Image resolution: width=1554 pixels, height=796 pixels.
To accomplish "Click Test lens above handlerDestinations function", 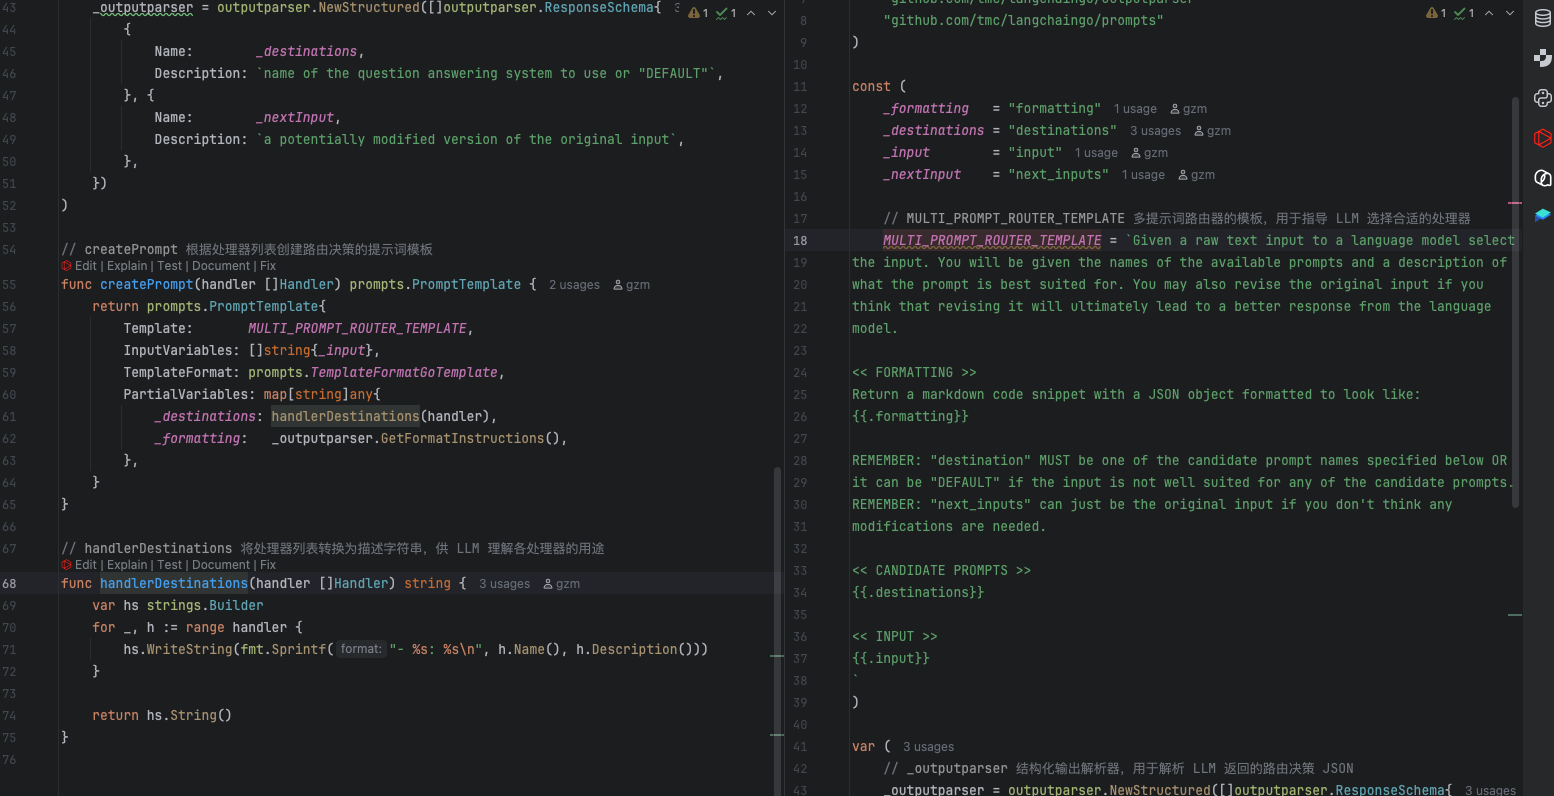I will [170, 565].
